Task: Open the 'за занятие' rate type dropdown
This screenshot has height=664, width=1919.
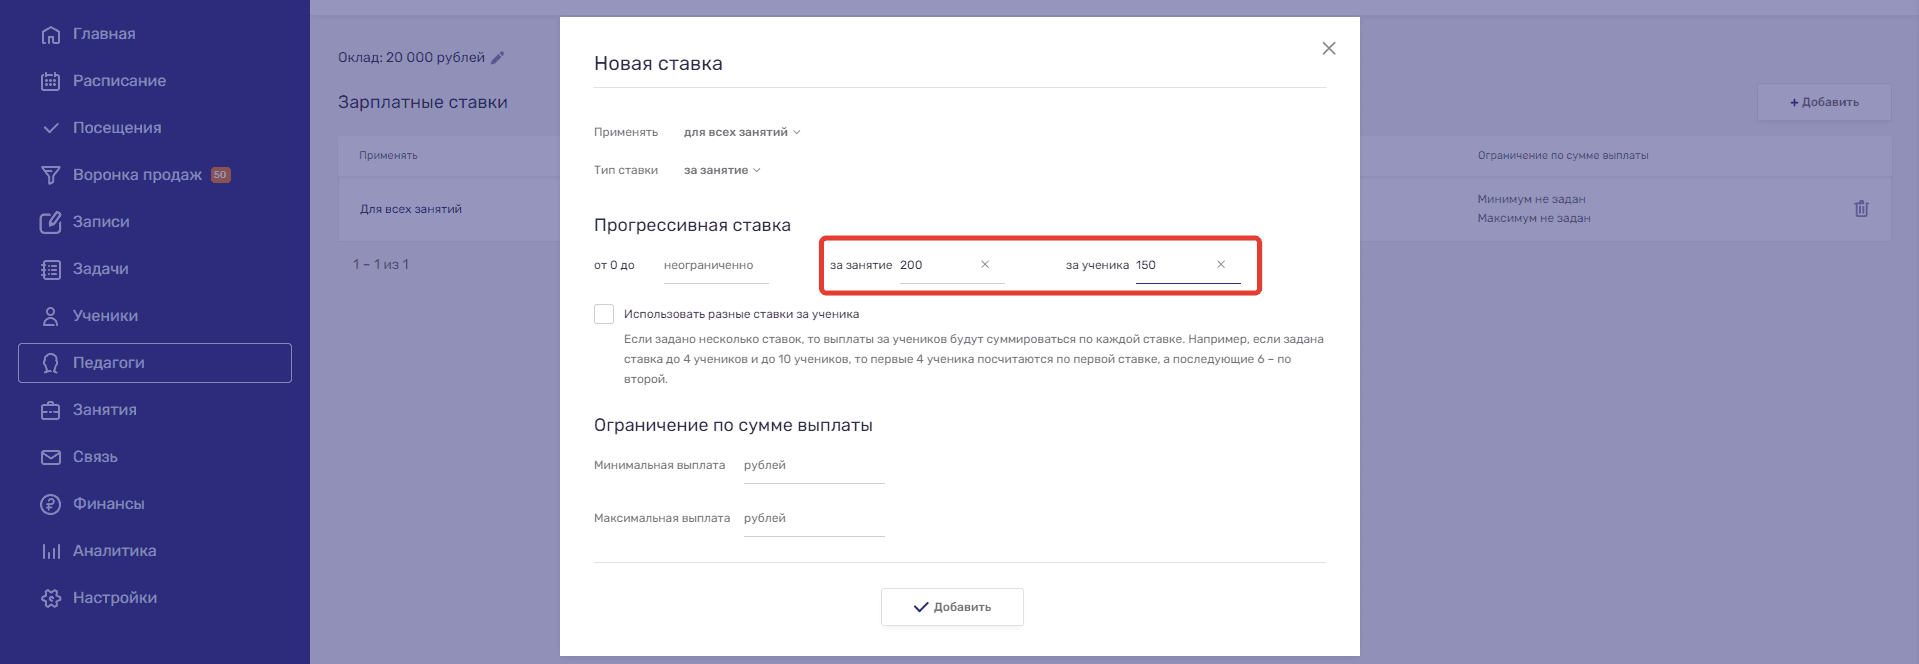Action: [722, 170]
